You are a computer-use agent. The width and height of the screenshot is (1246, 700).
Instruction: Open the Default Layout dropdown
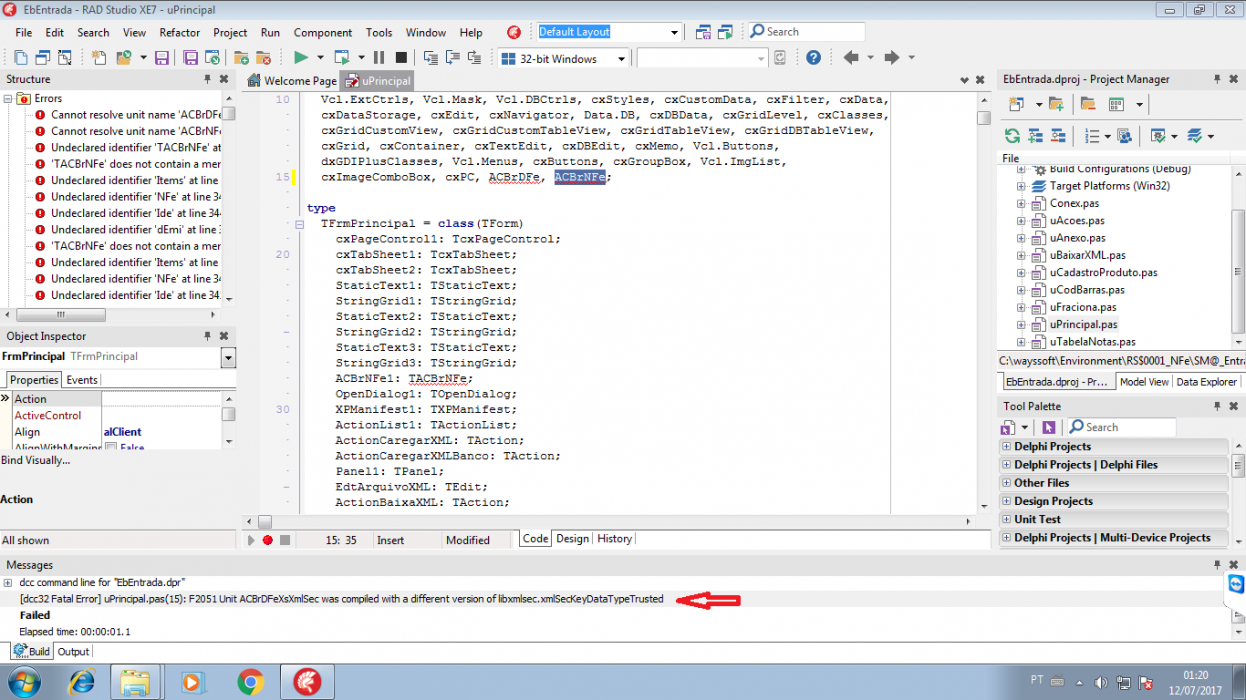[675, 32]
